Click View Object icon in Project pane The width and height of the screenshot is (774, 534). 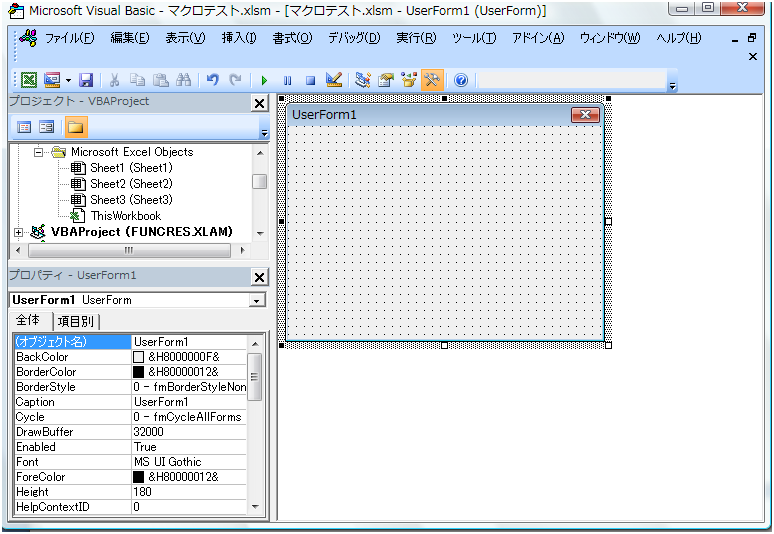(47, 127)
